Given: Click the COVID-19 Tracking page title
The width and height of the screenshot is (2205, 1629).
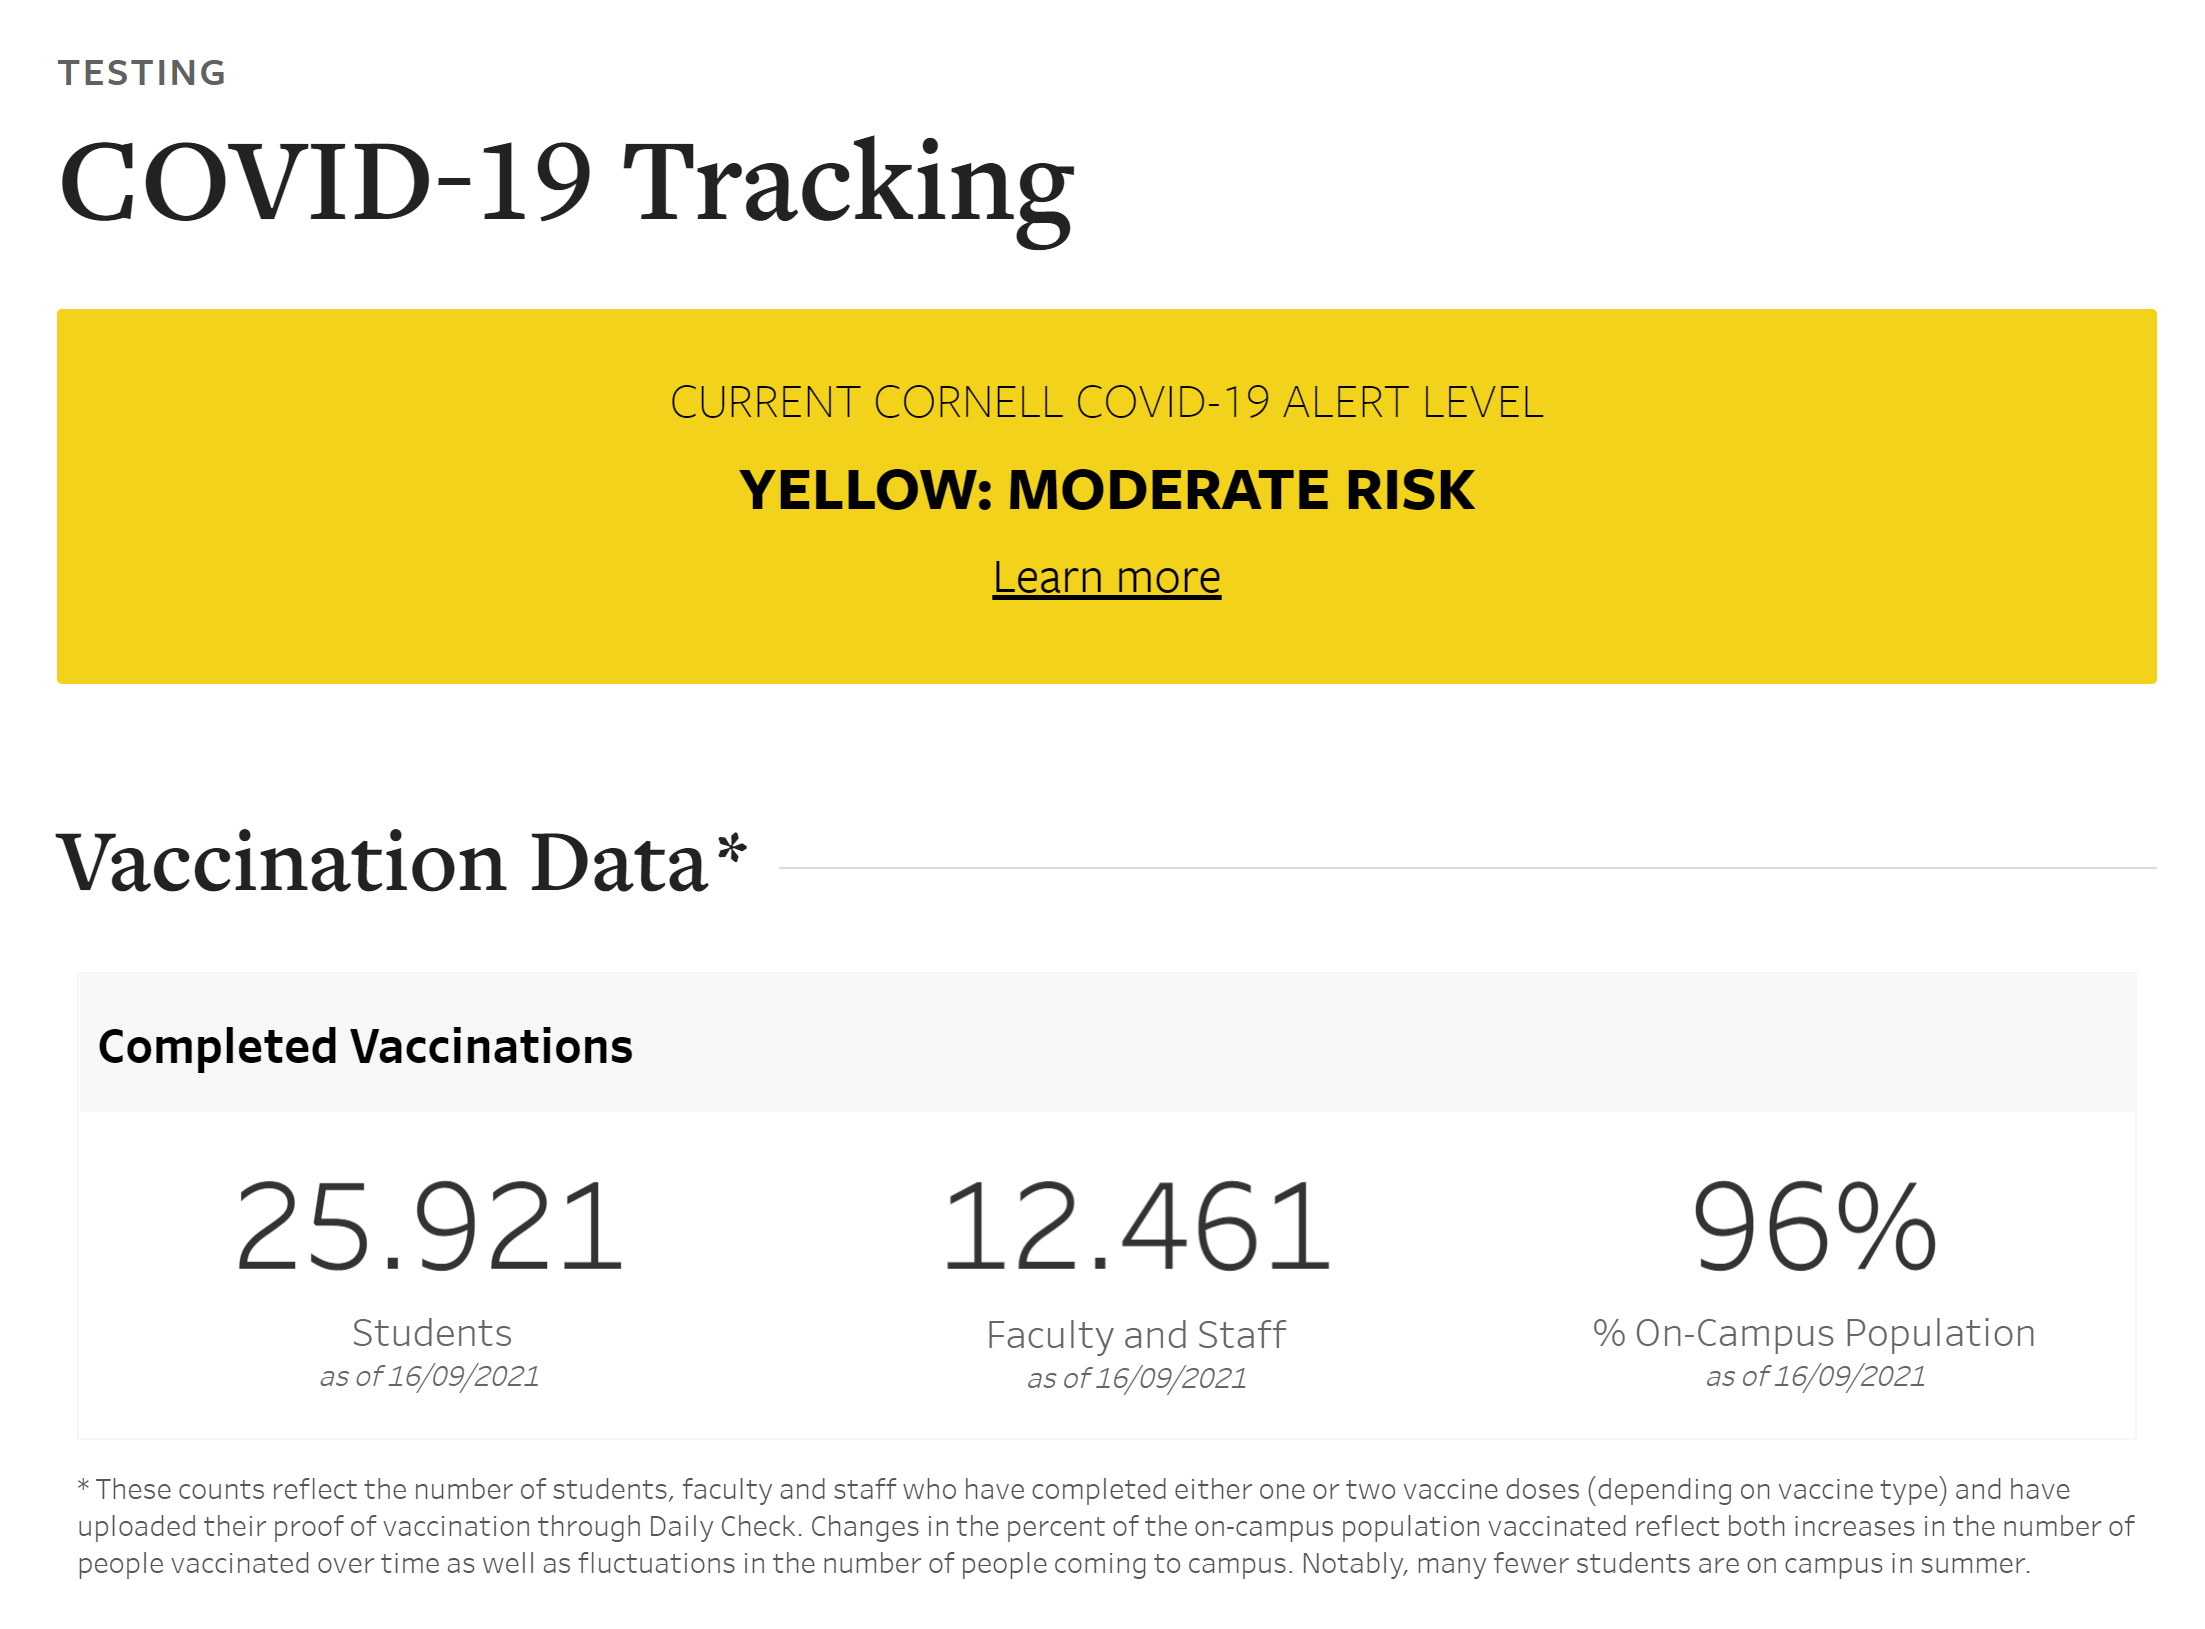Looking at the screenshot, I should 566,183.
